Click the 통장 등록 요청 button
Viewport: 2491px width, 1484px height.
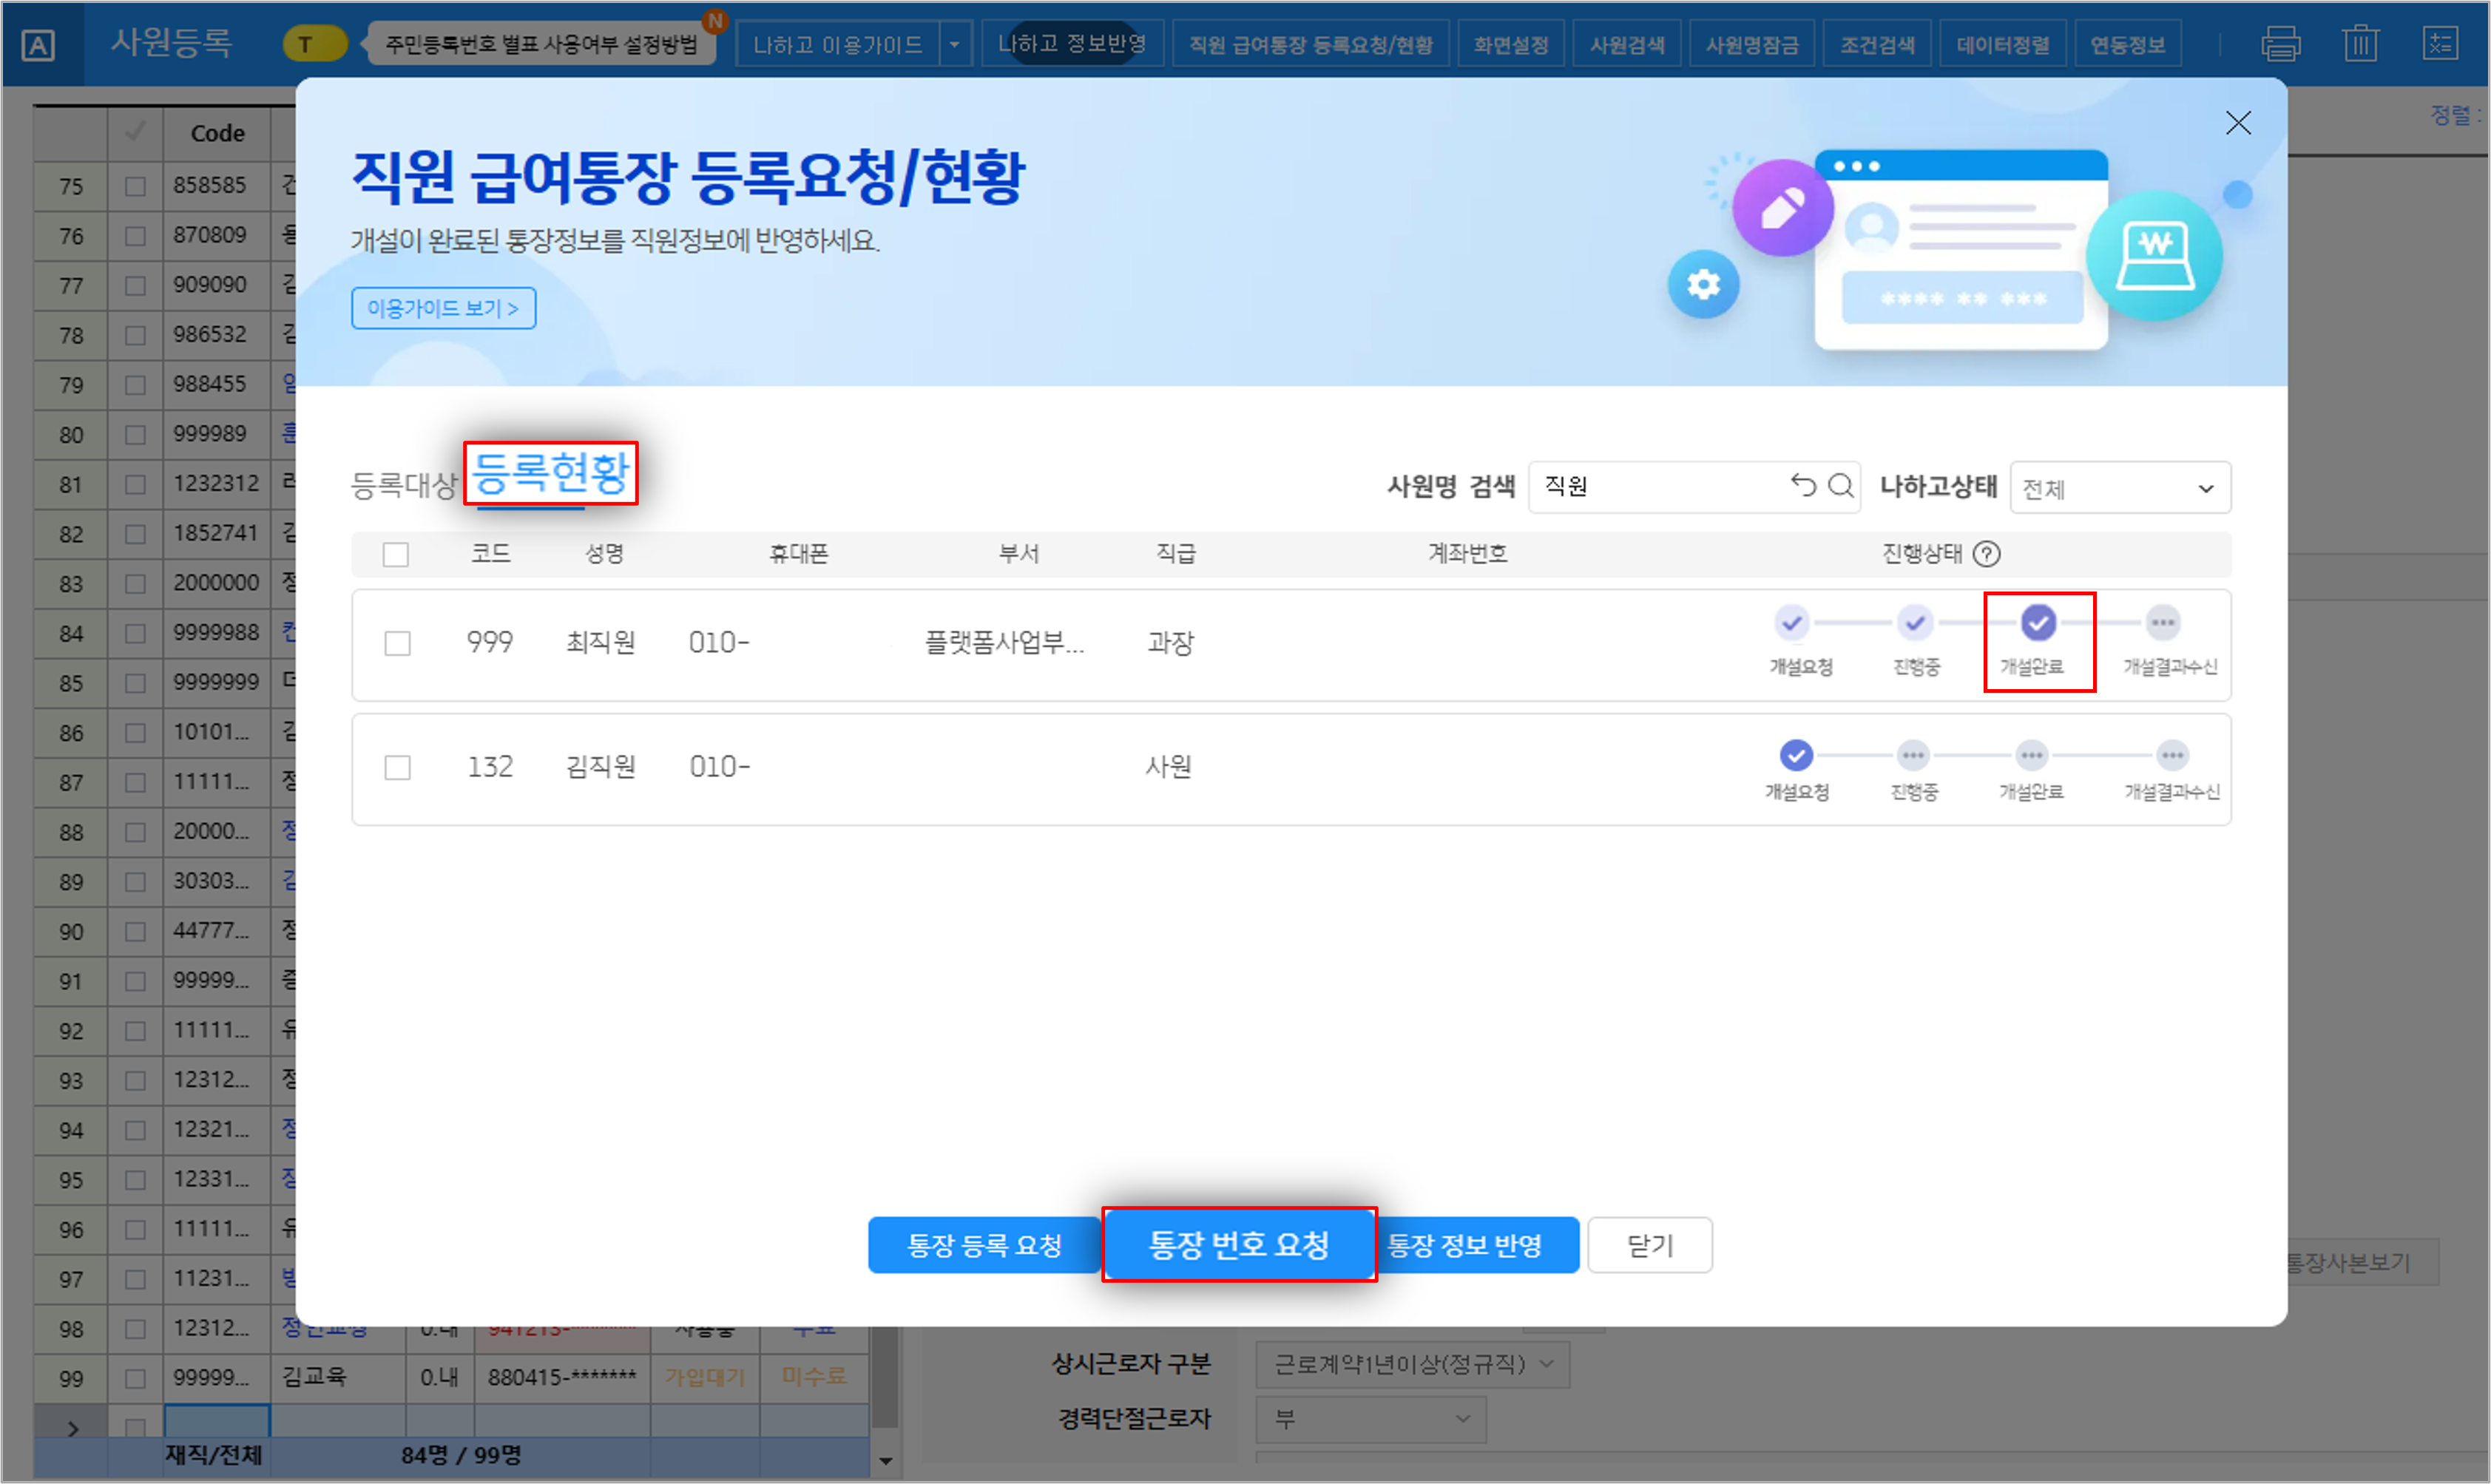point(984,1245)
